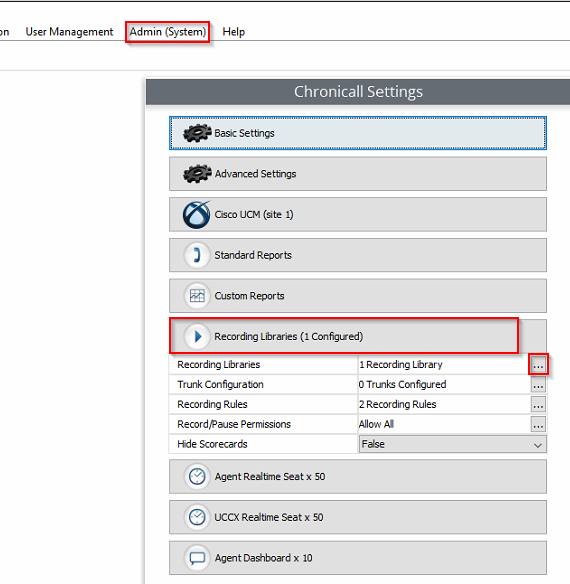Click the Agent Dashboard chat bubble icon
The height and width of the screenshot is (584, 570).
(x=197, y=558)
